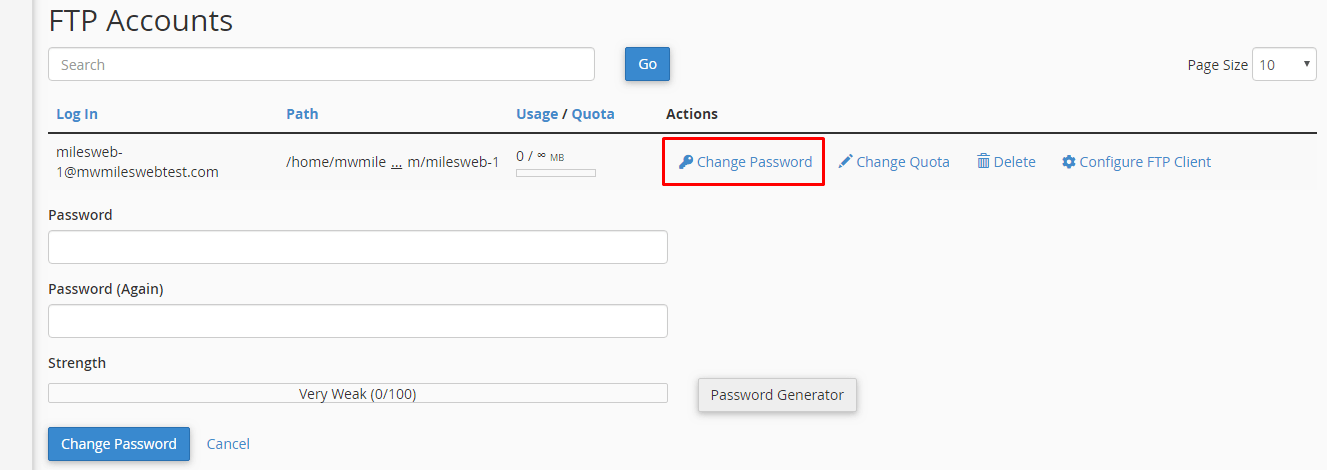
Task: Sort by Quota column header
Action: 593,114
